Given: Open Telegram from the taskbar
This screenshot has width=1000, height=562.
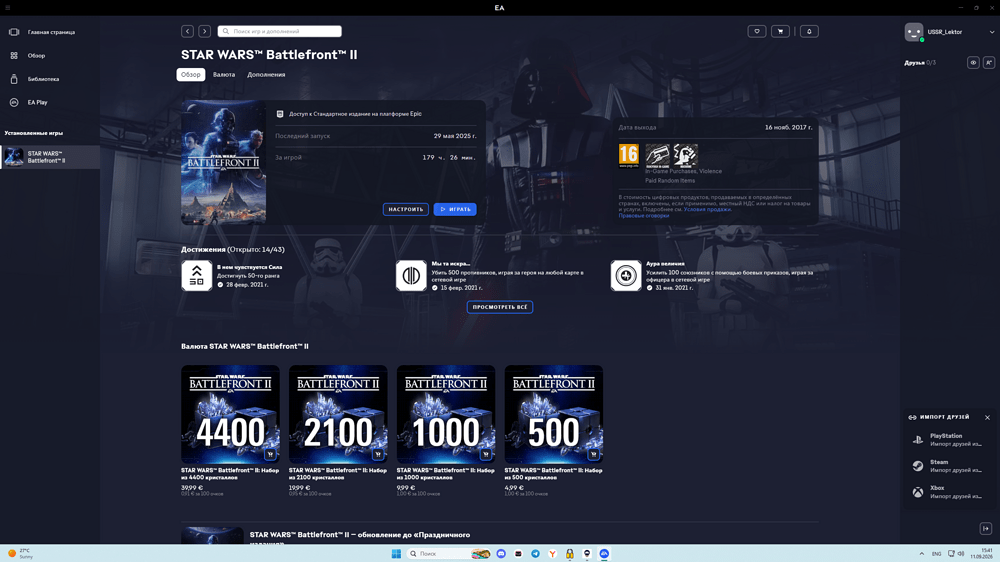Looking at the screenshot, I should coord(535,553).
